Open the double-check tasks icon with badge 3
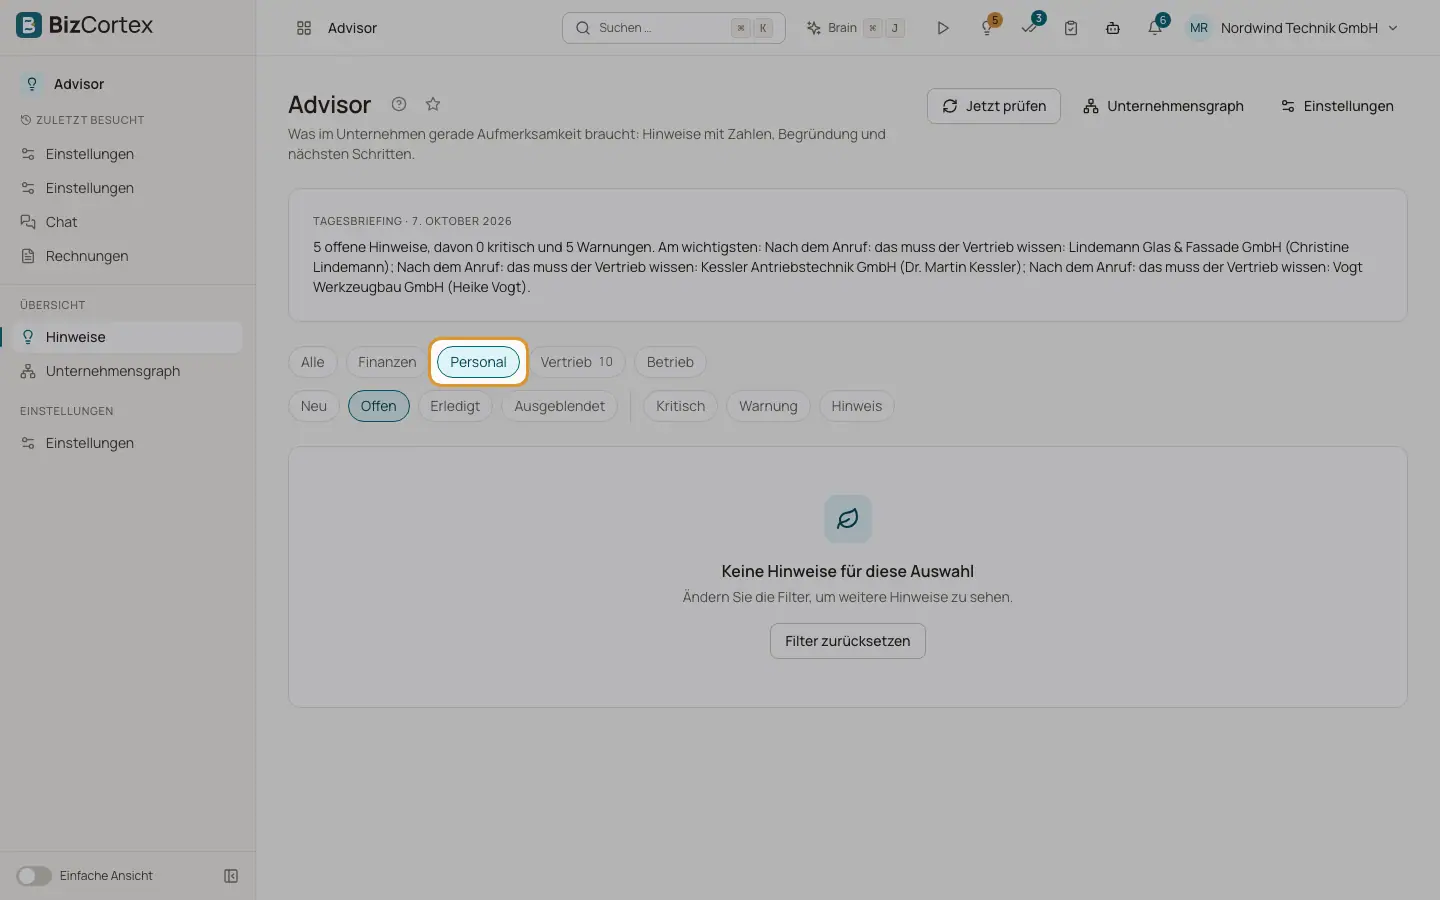 point(1030,28)
